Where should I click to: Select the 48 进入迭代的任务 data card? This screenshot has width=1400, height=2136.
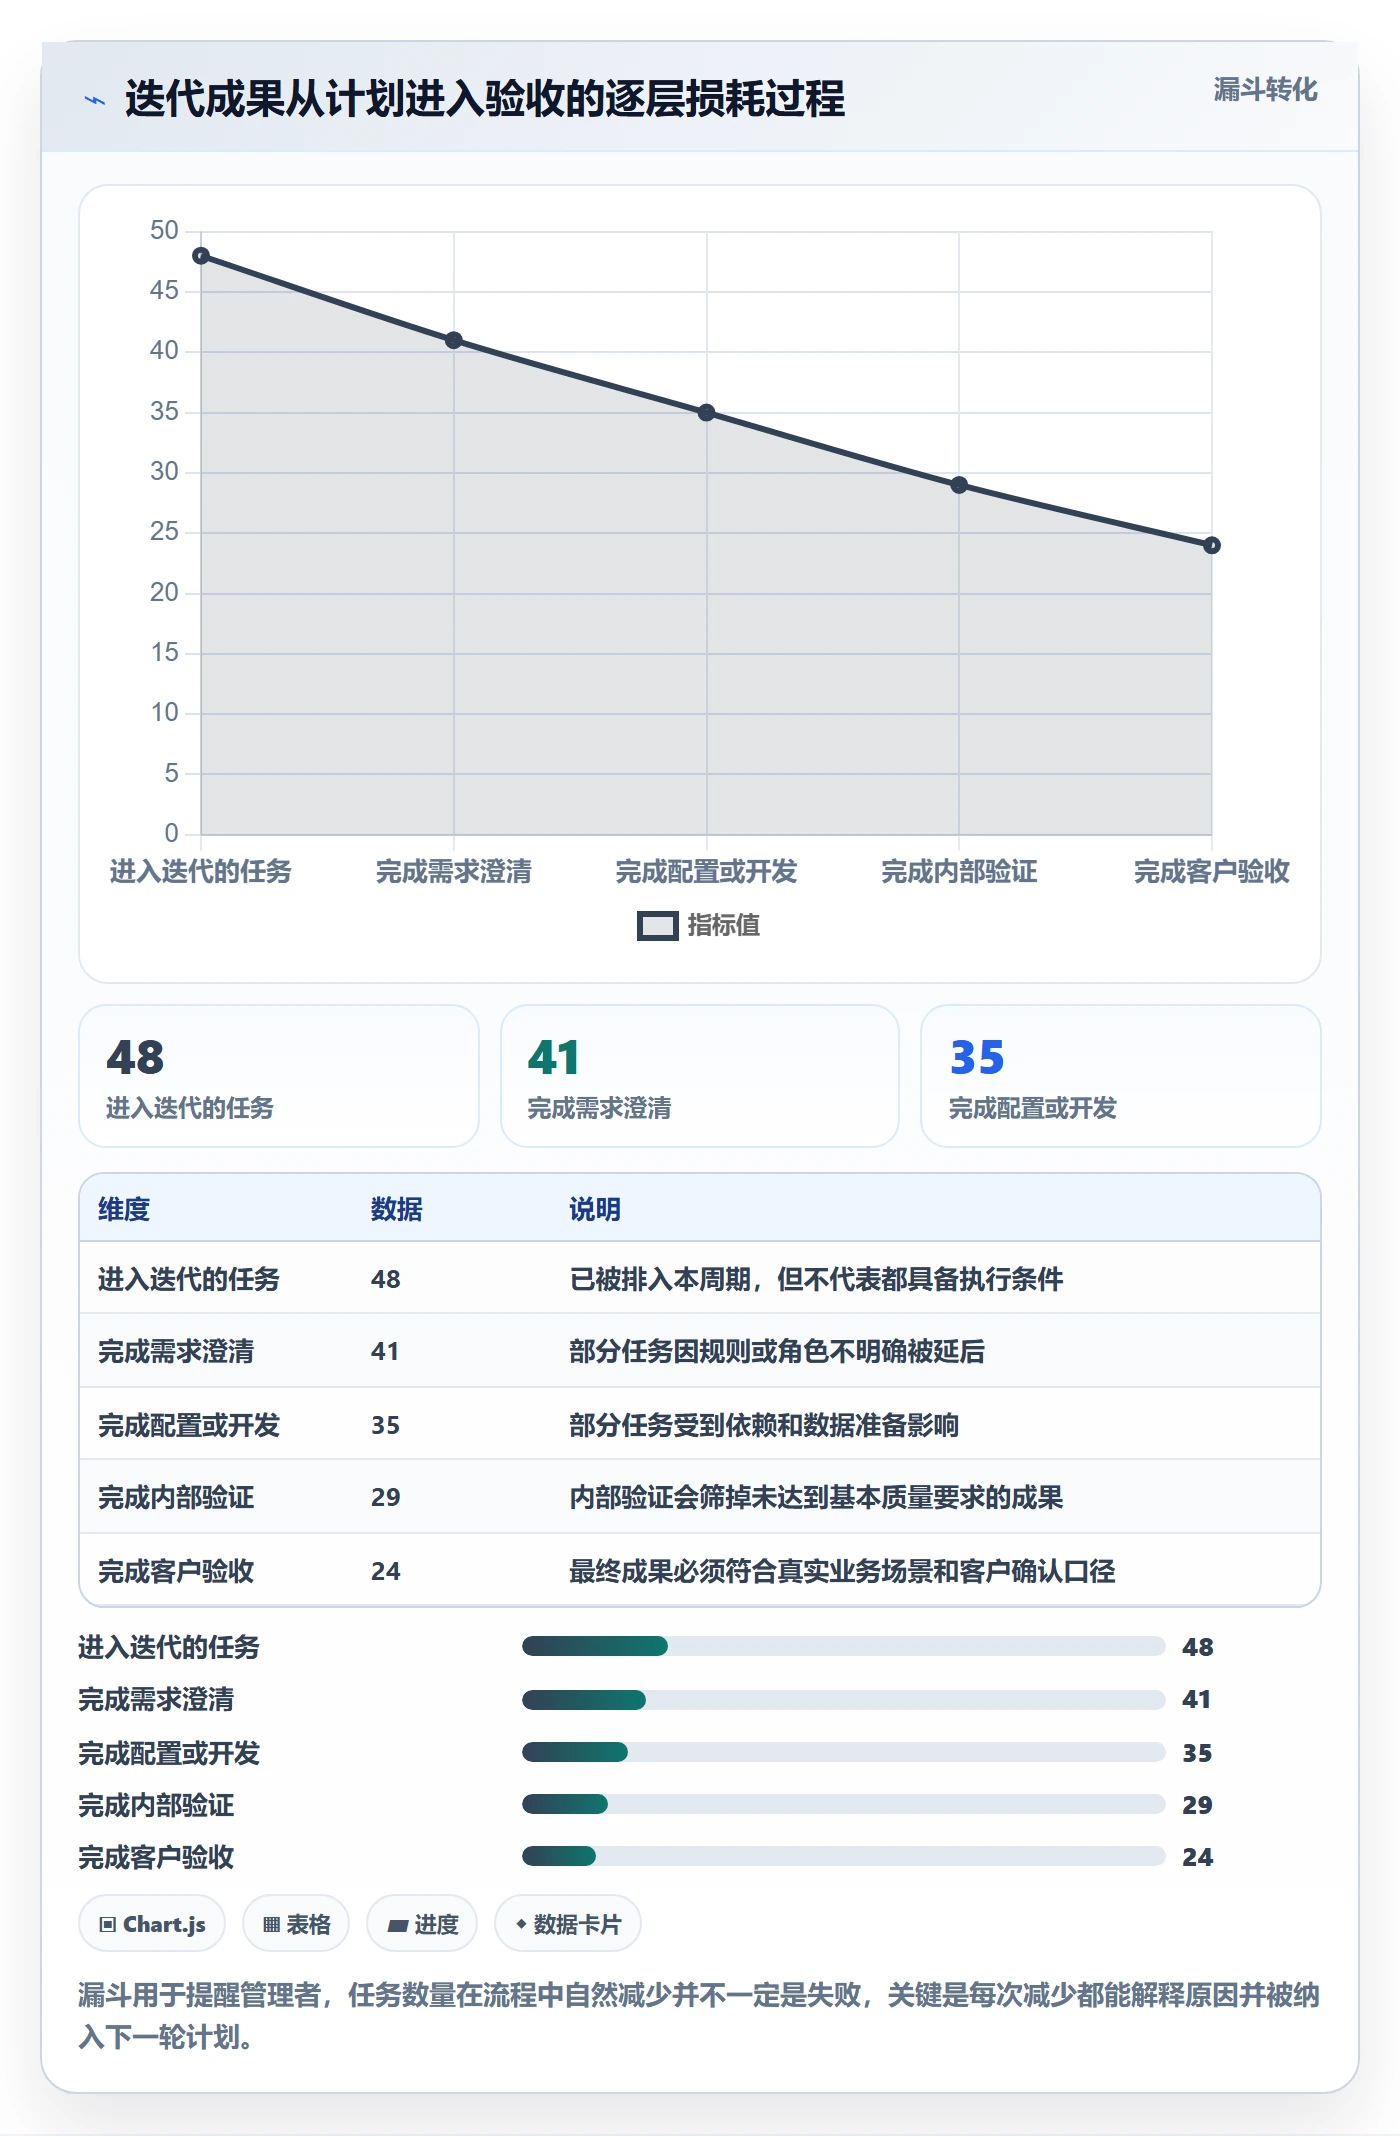[279, 1076]
